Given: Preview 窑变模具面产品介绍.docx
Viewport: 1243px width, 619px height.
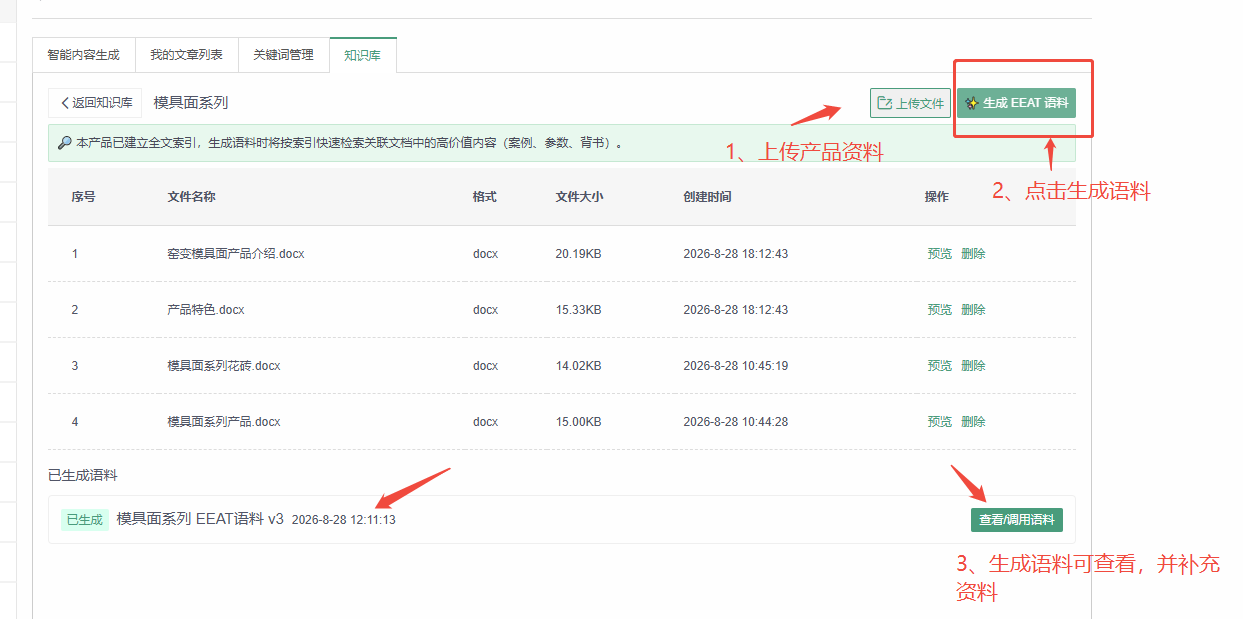Looking at the screenshot, I should coord(940,254).
